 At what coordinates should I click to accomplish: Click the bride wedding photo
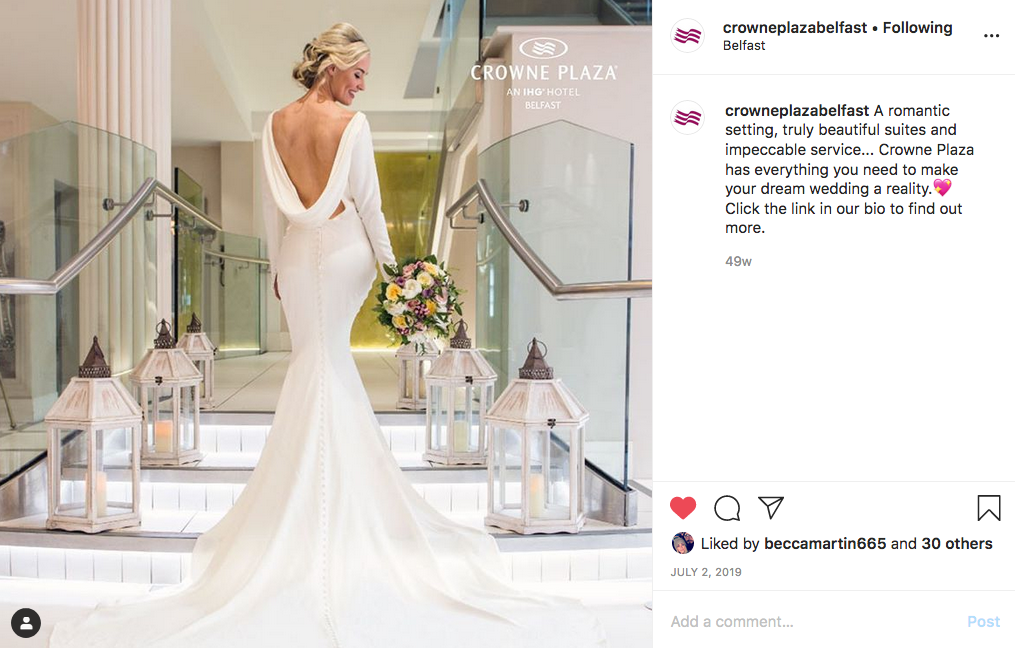[x=326, y=324]
